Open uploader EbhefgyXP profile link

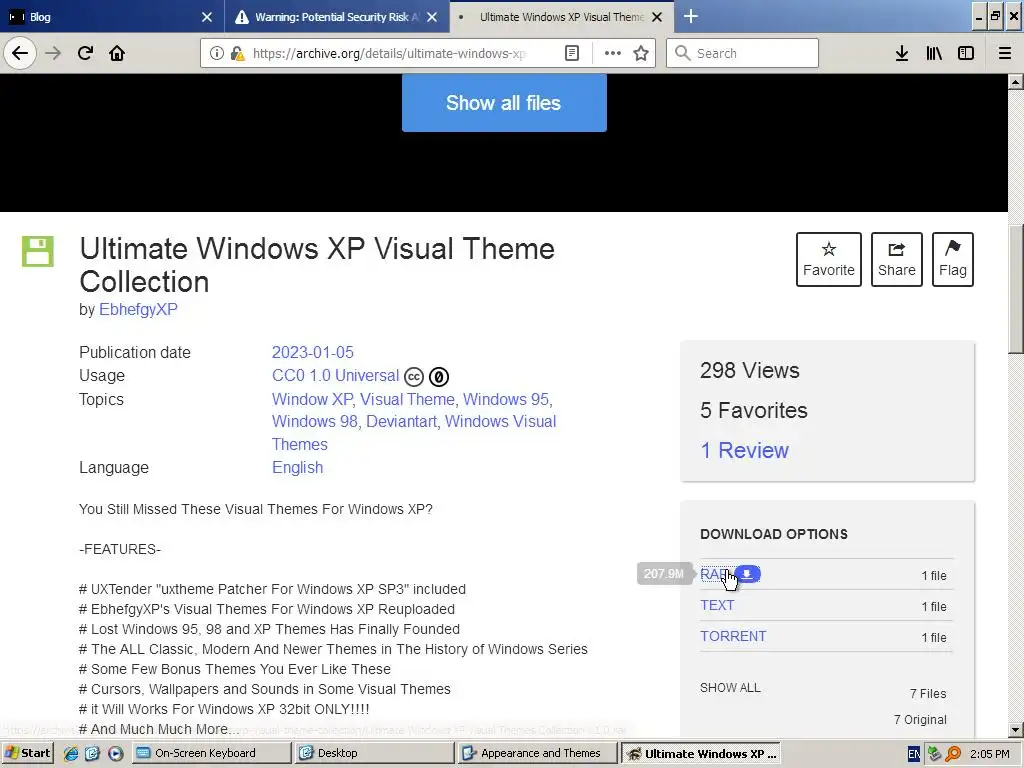tap(138, 310)
